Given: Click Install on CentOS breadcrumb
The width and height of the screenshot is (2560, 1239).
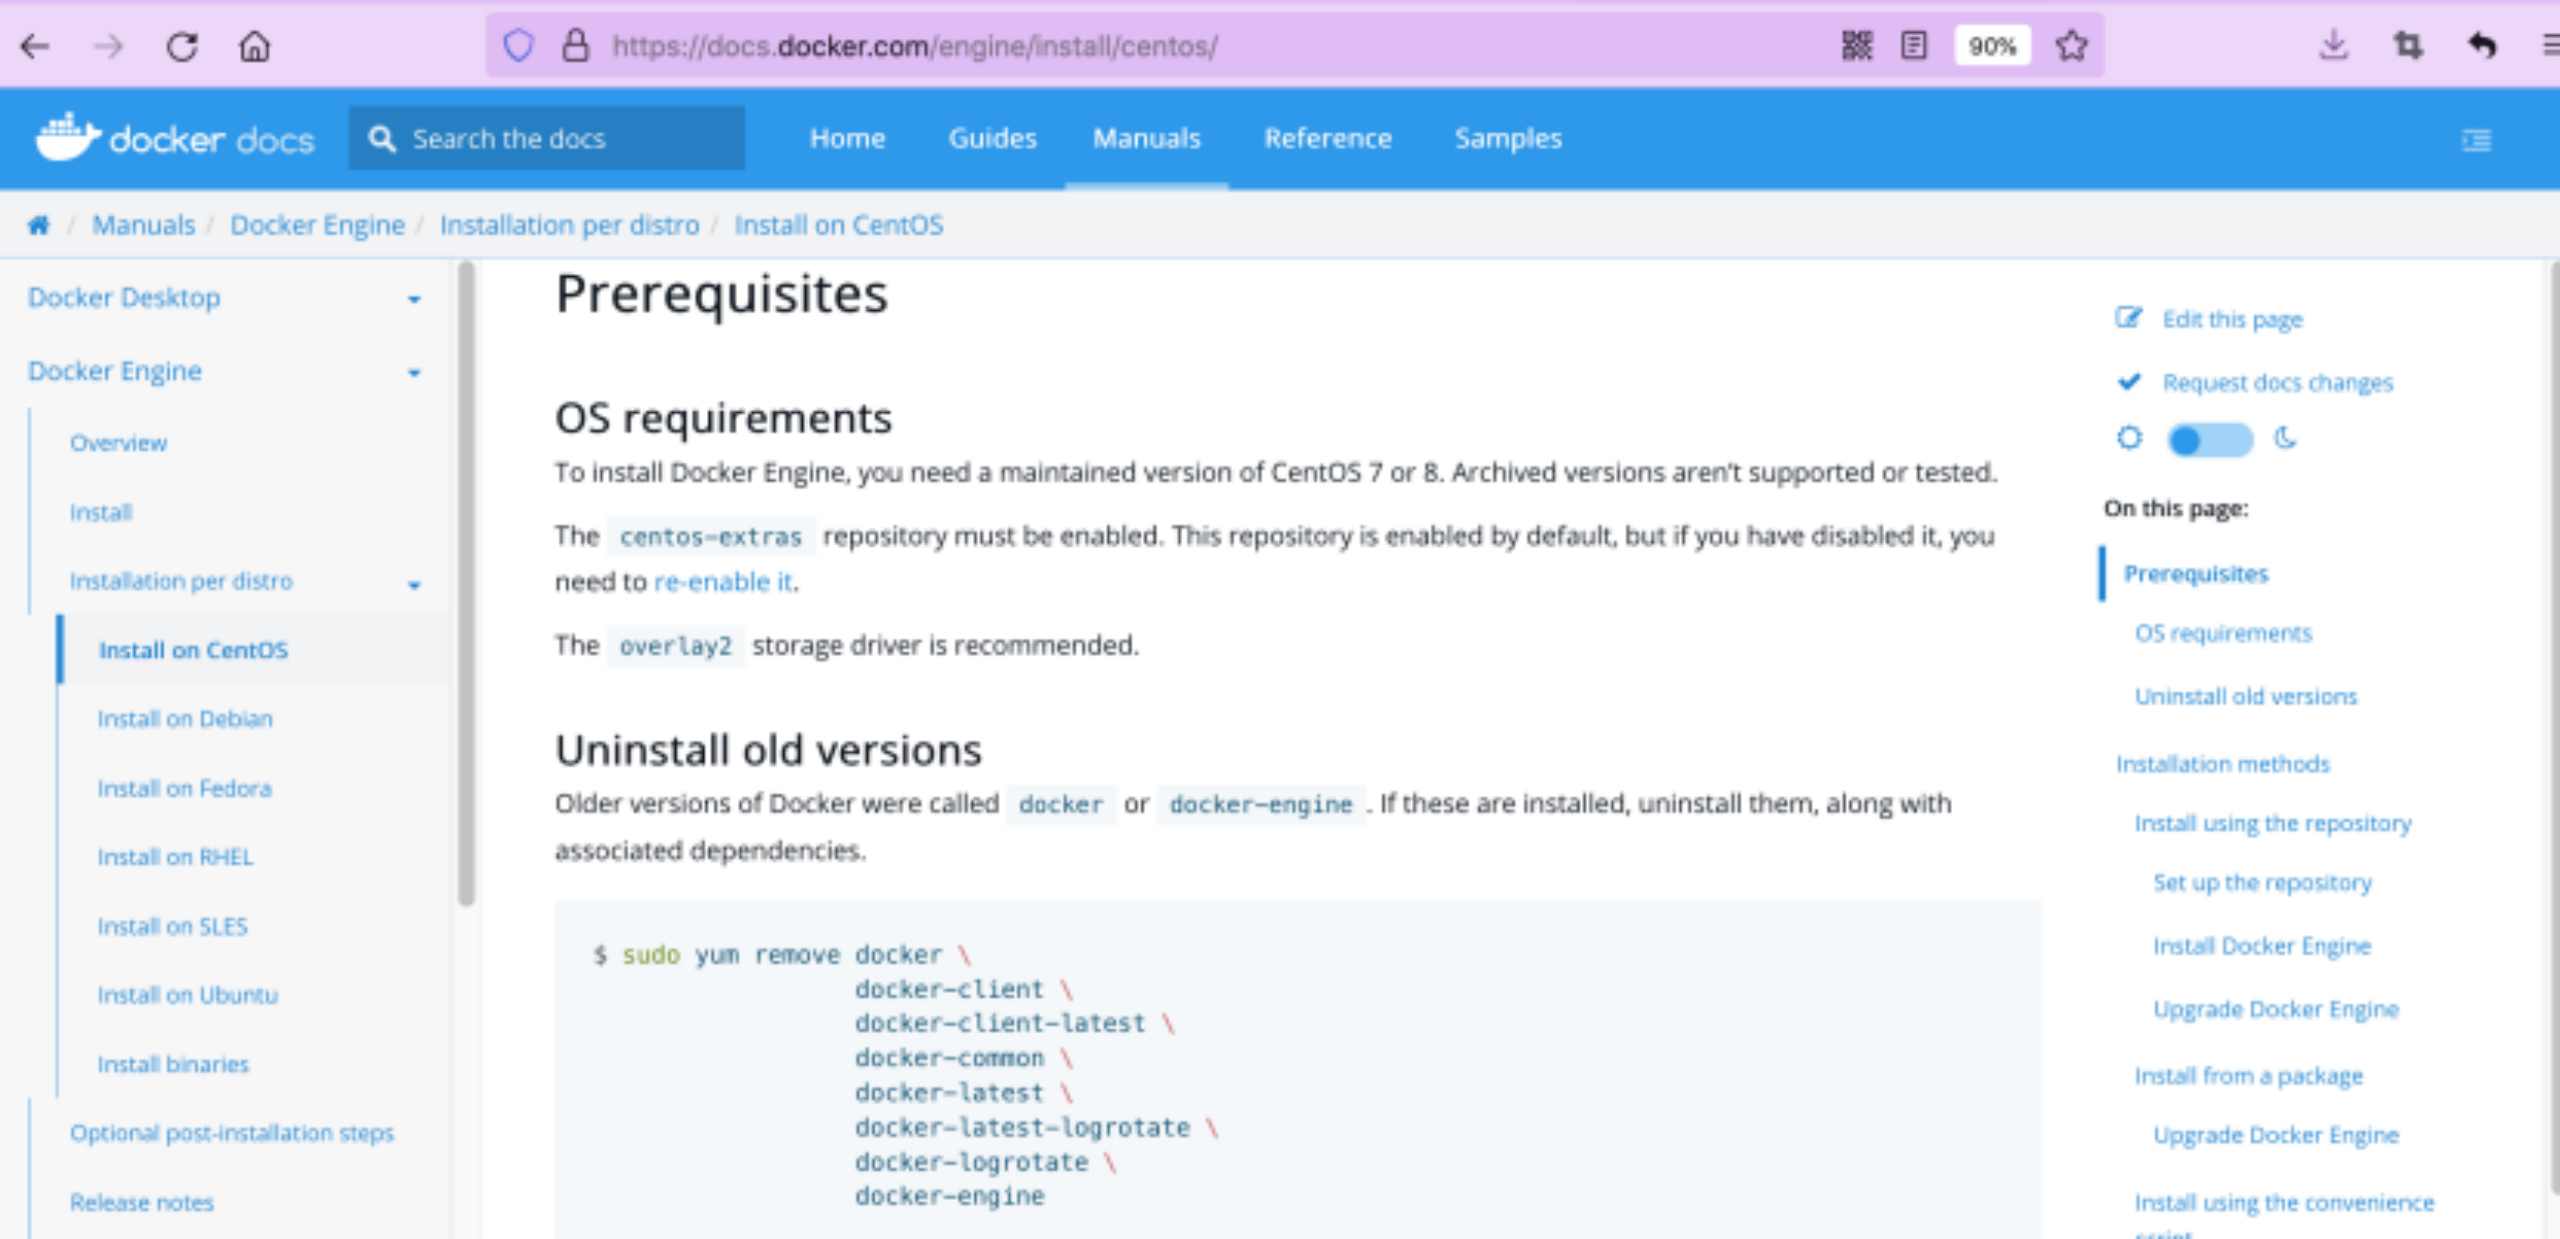Looking at the screenshot, I should [838, 225].
